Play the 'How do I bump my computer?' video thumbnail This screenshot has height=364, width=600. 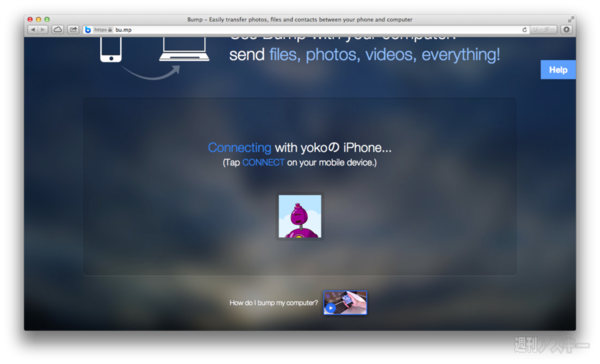point(345,302)
